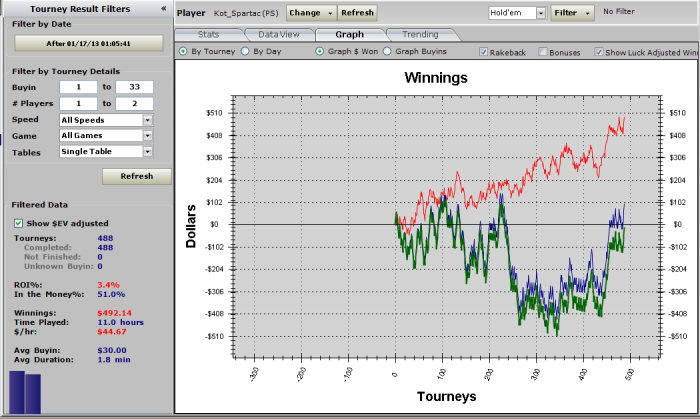Switch to the Trending tab
Screen dimensions: 700x419
[x=420, y=34]
